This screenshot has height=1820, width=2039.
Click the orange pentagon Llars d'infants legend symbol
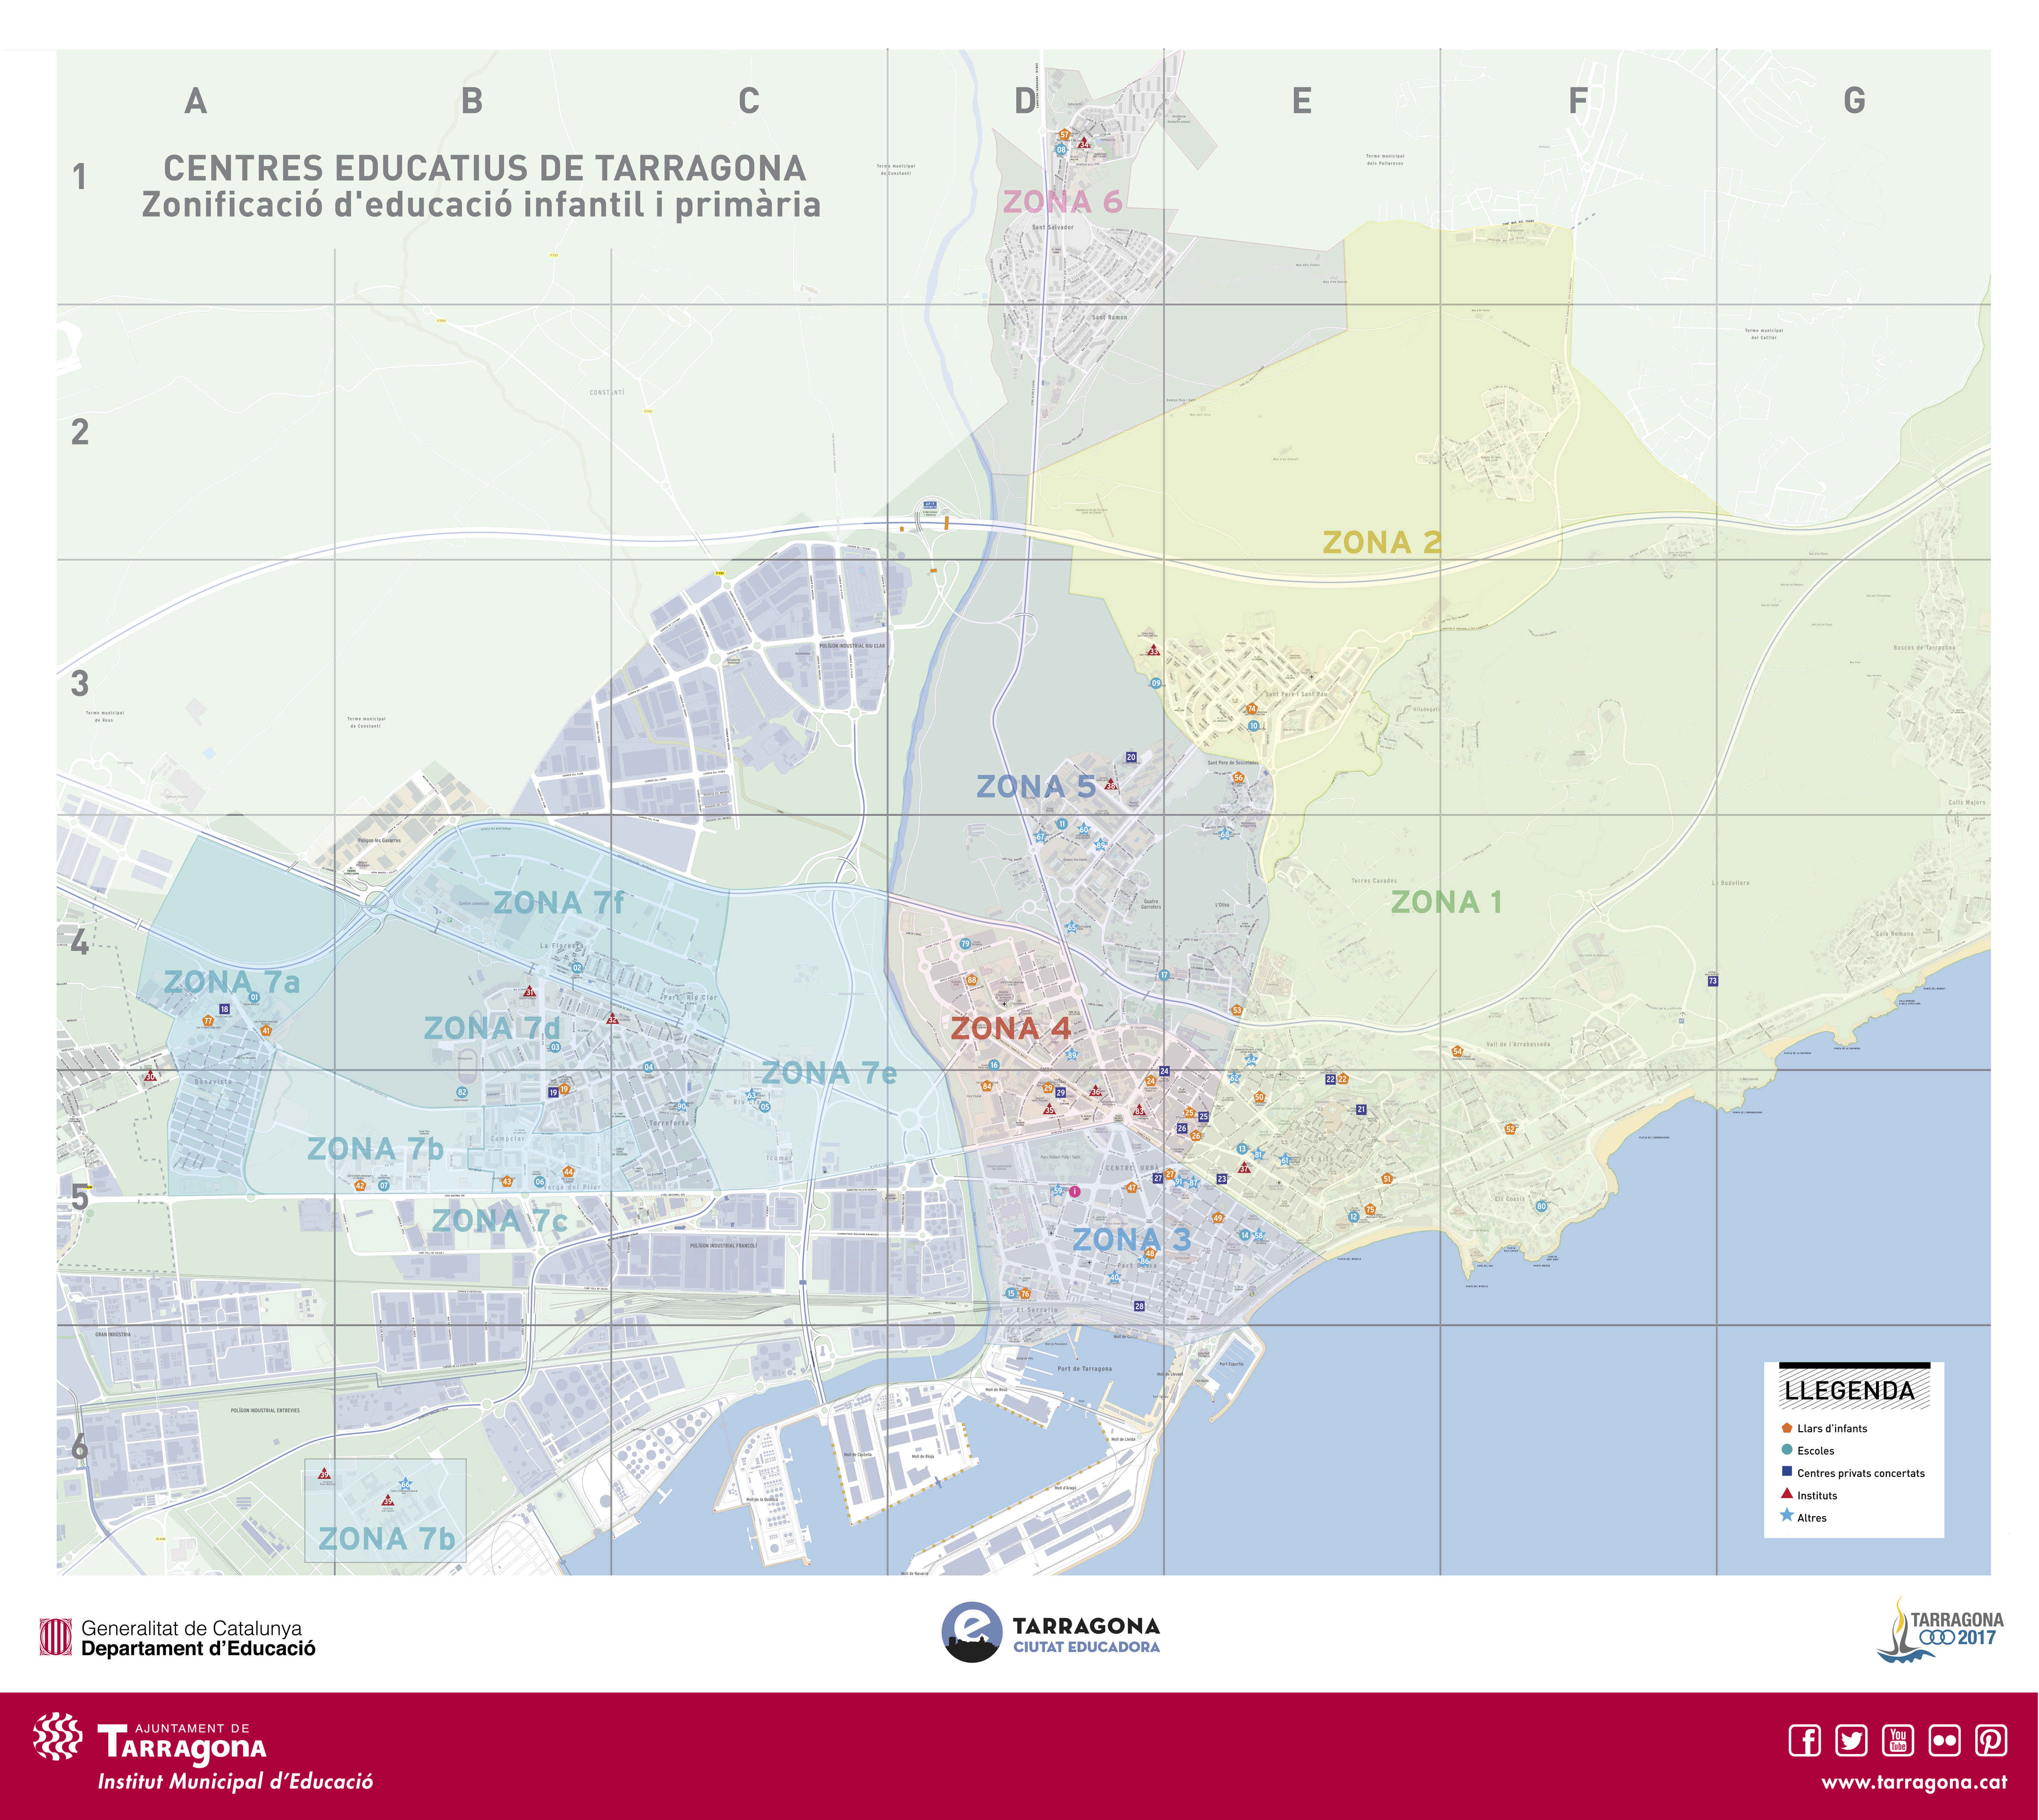1787,1429
